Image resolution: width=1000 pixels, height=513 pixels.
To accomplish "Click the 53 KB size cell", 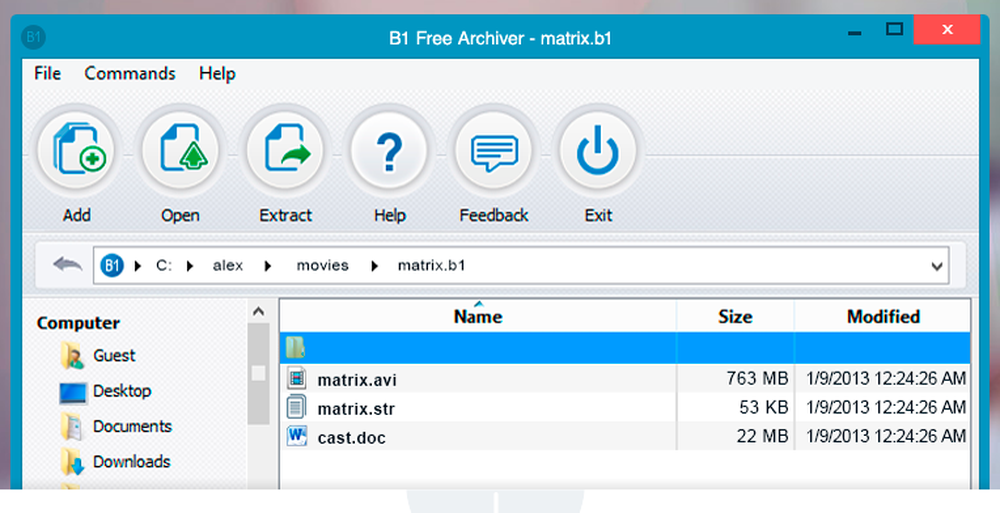I will point(764,407).
